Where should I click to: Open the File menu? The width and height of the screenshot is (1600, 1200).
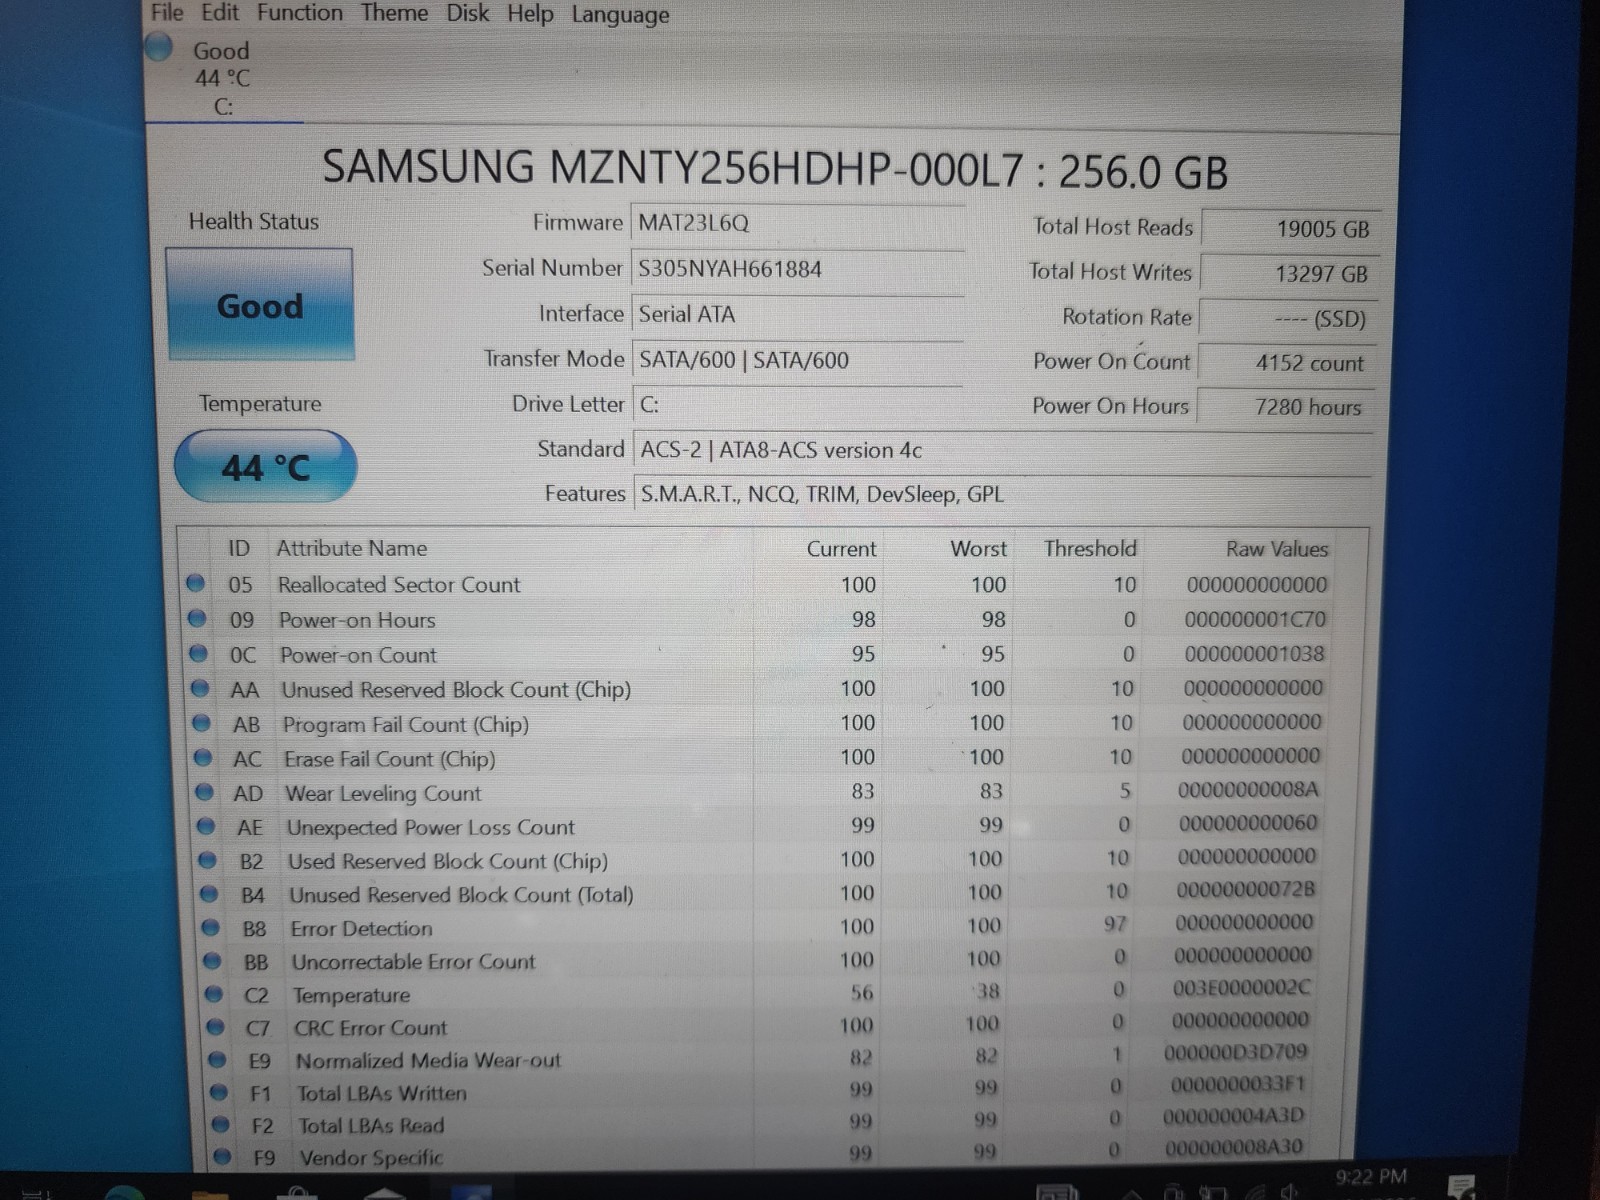167,13
